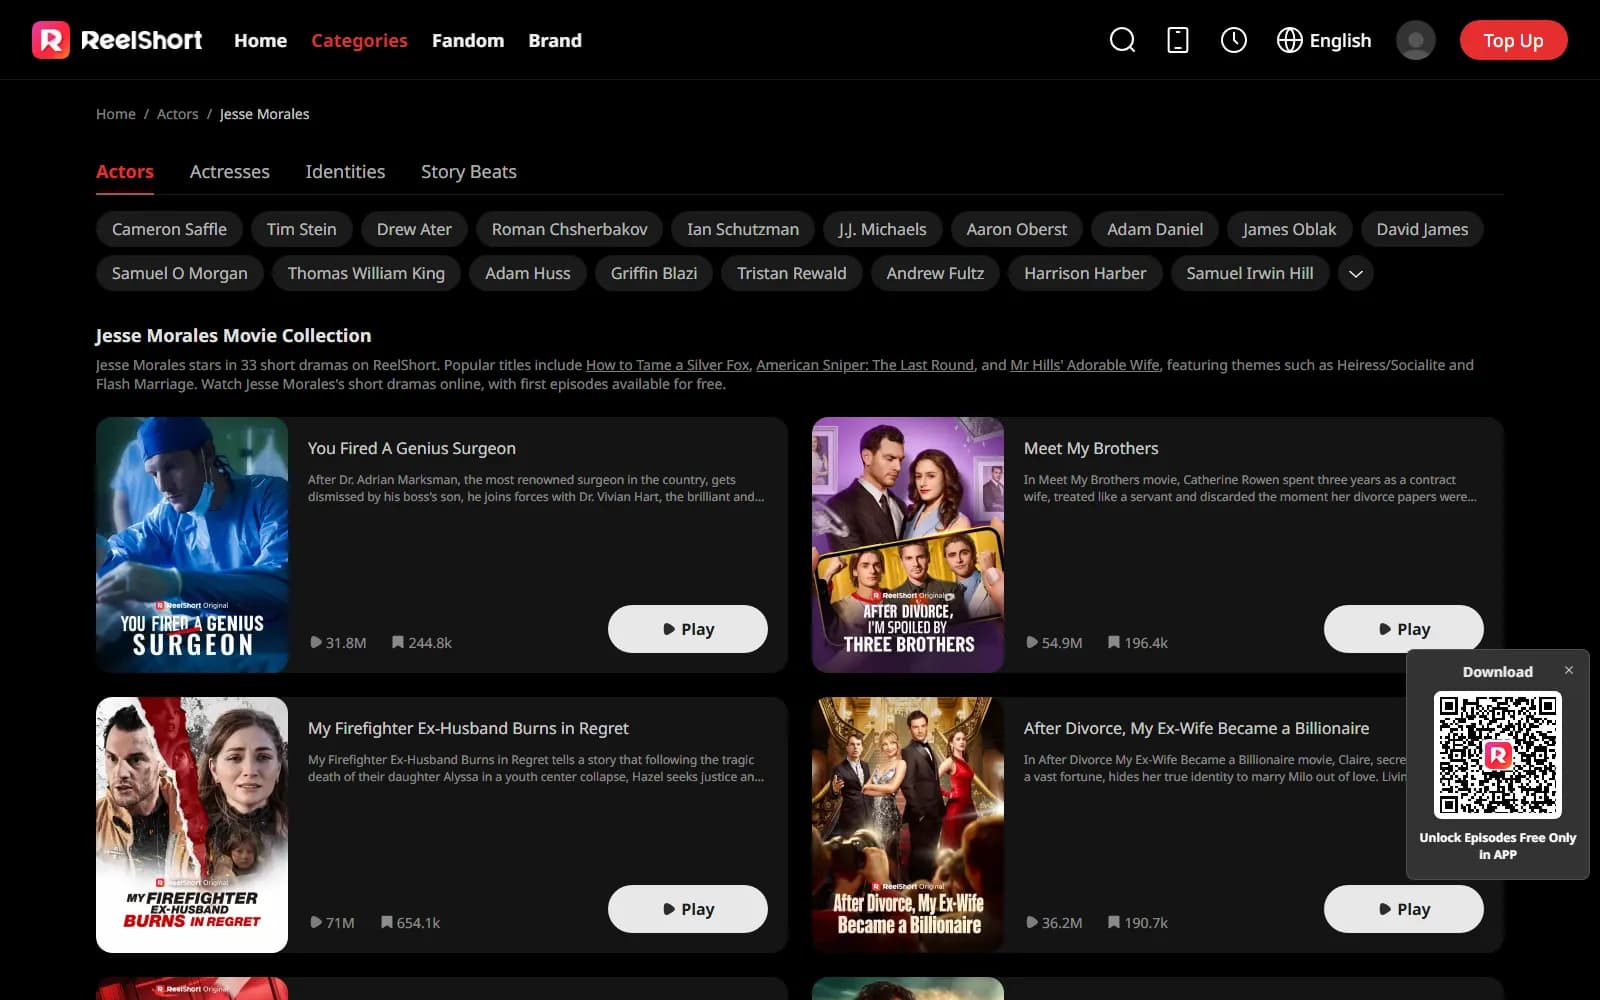Switch to the Actors tab
This screenshot has width=1600, height=1000.
(125, 171)
